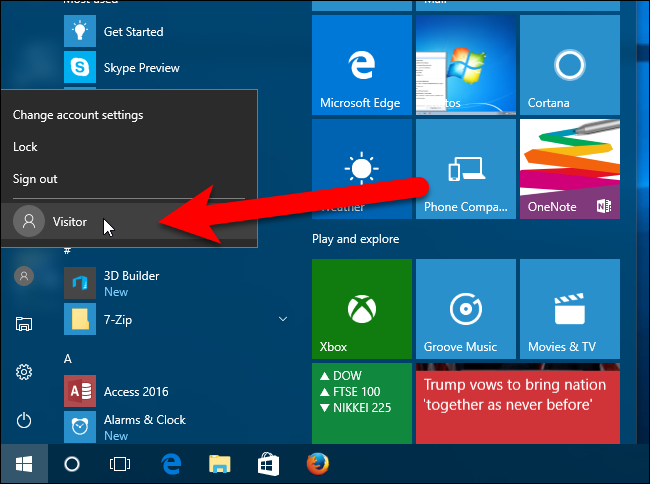Open the news tile about Trump
This screenshot has height=484, width=650.
coord(518,403)
